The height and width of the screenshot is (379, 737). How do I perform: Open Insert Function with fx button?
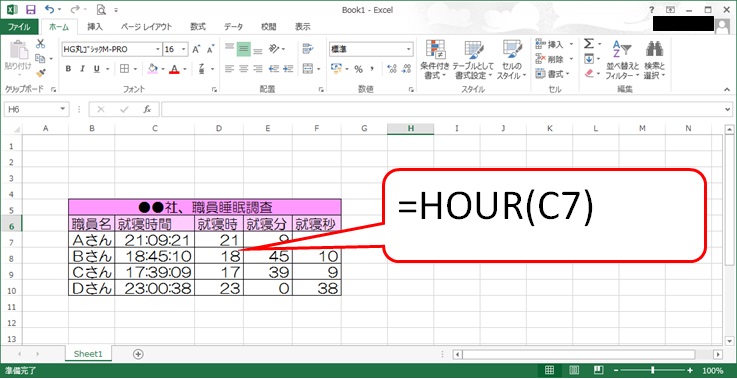[x=147, y=109]
